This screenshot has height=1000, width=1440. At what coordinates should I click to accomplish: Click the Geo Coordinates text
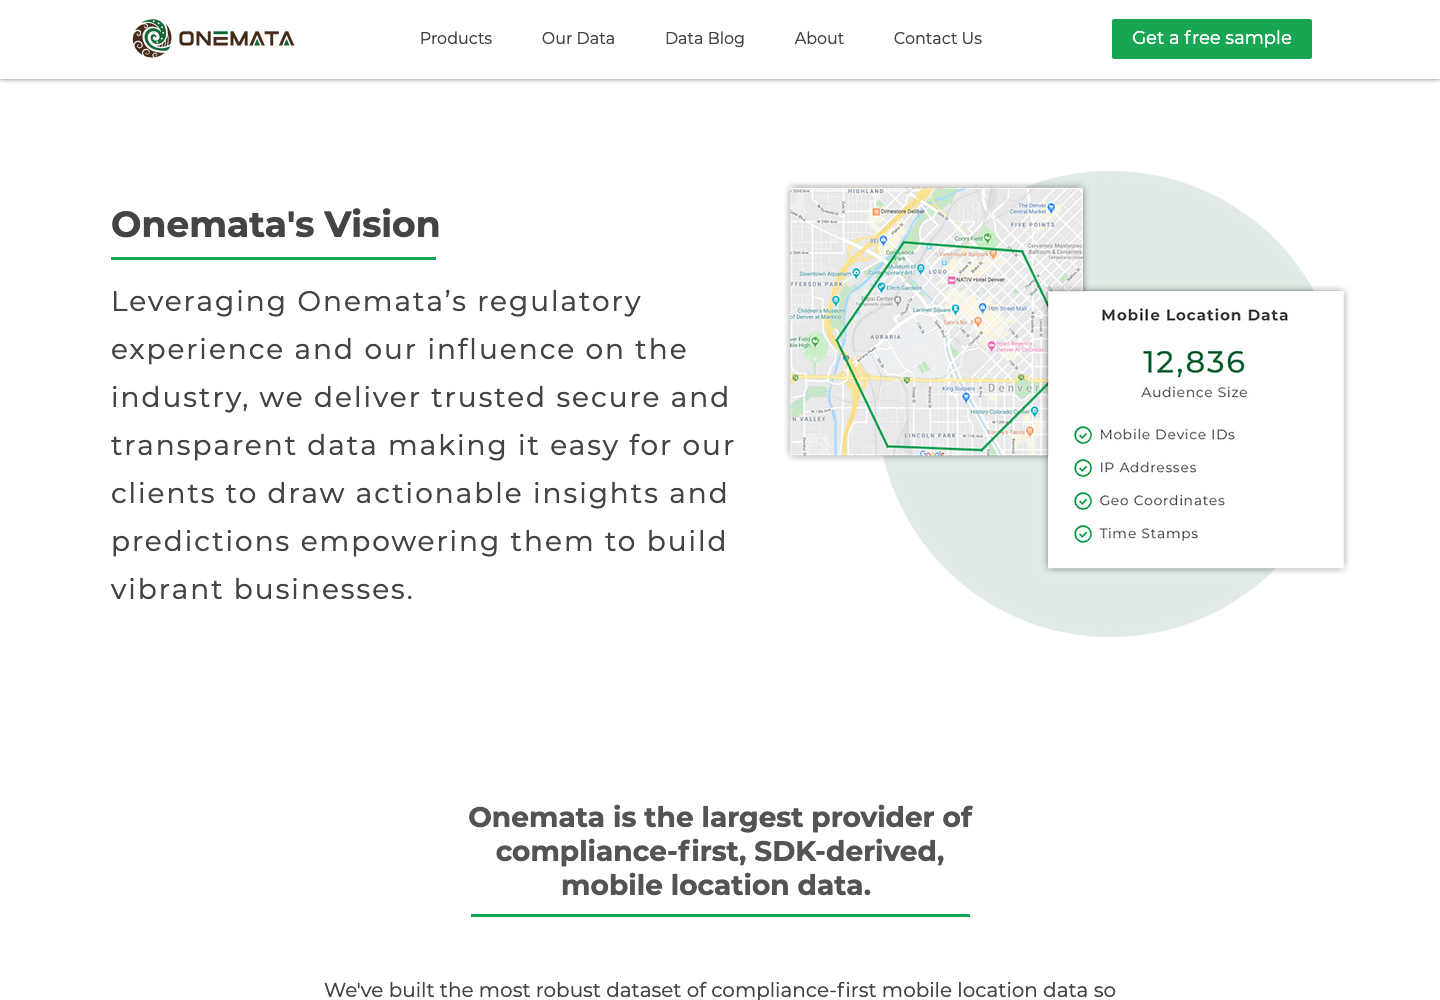click(1162, 500)
